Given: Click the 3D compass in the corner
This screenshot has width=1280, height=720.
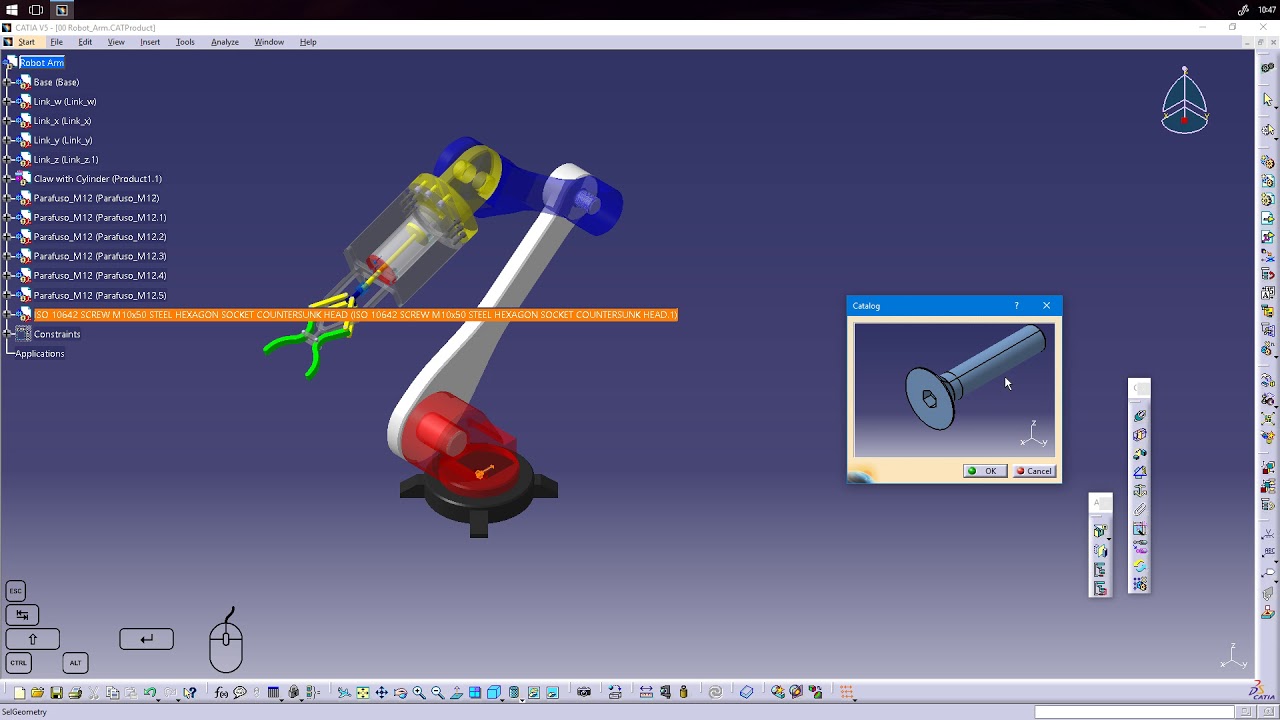Looking at the screenshot, I should 1185,101.
